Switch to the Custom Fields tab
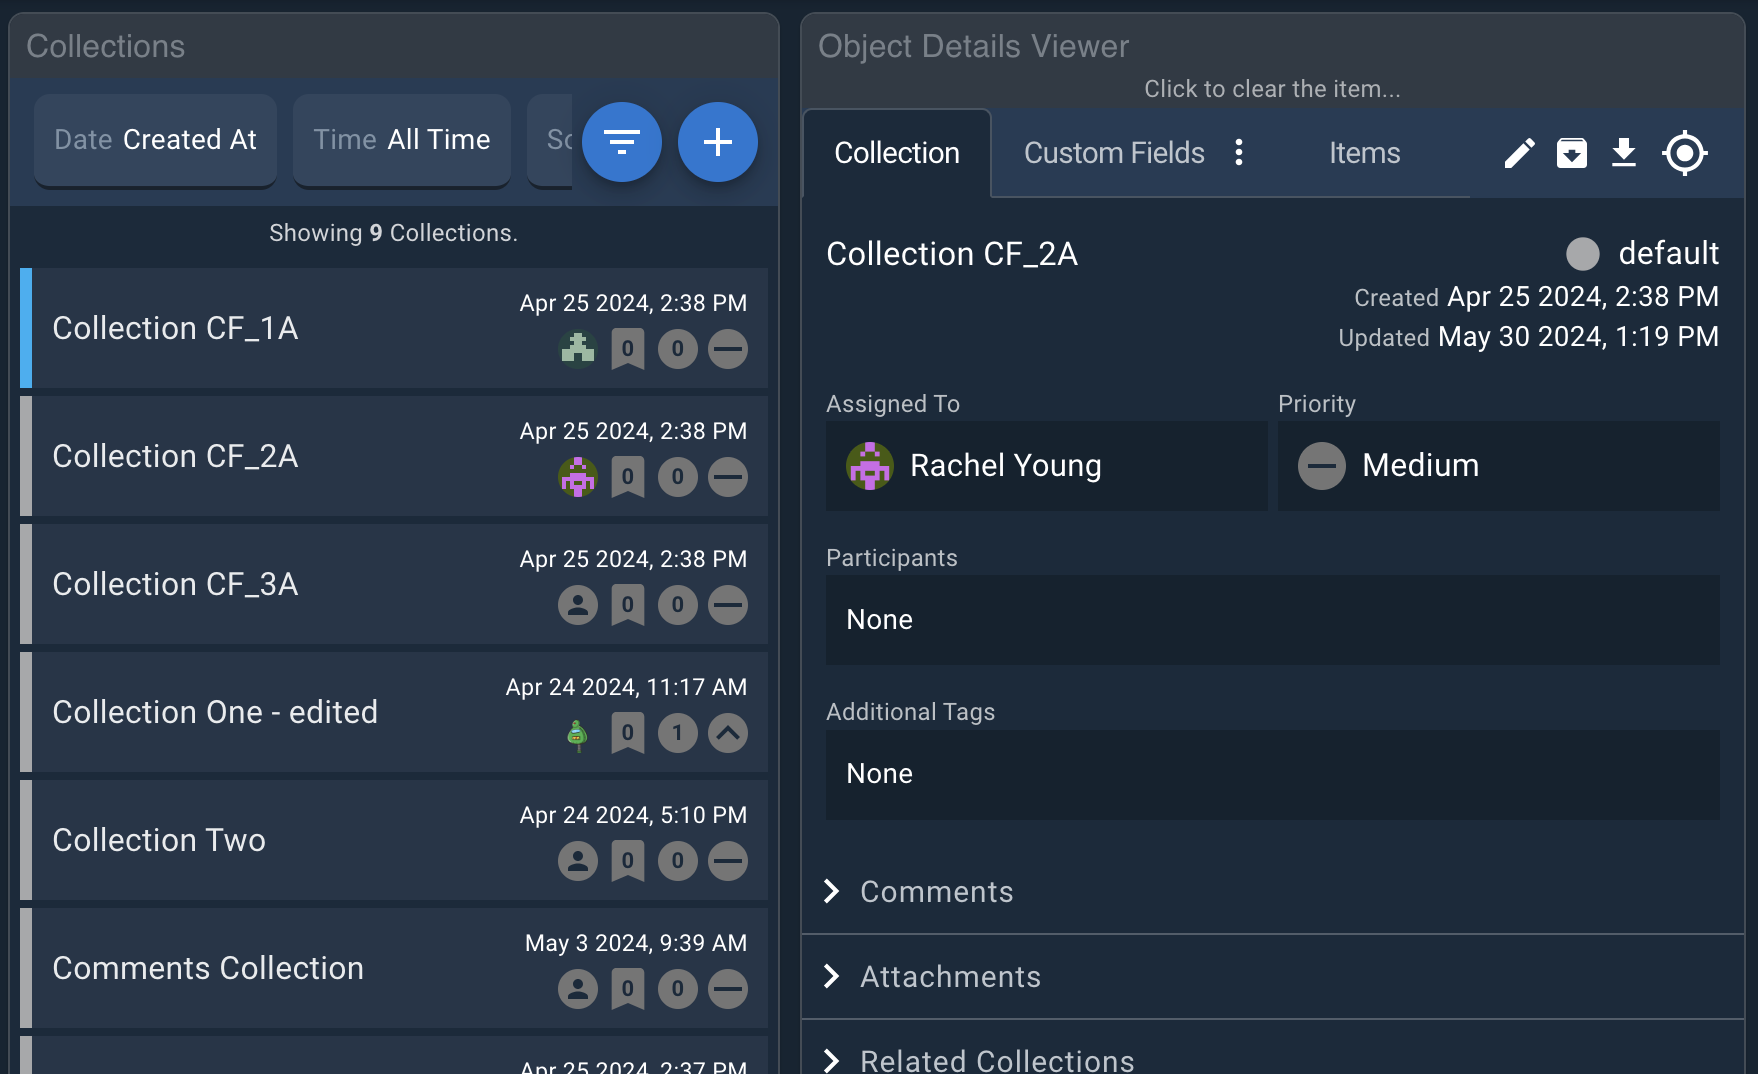The image size is (1758, 1074). (x=1113, y=153)
